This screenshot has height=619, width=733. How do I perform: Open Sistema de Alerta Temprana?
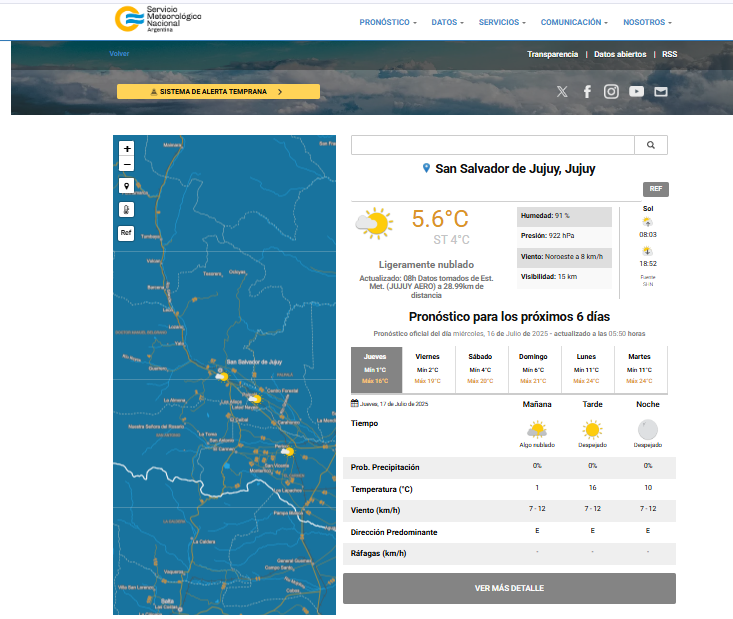coord(218,91)
